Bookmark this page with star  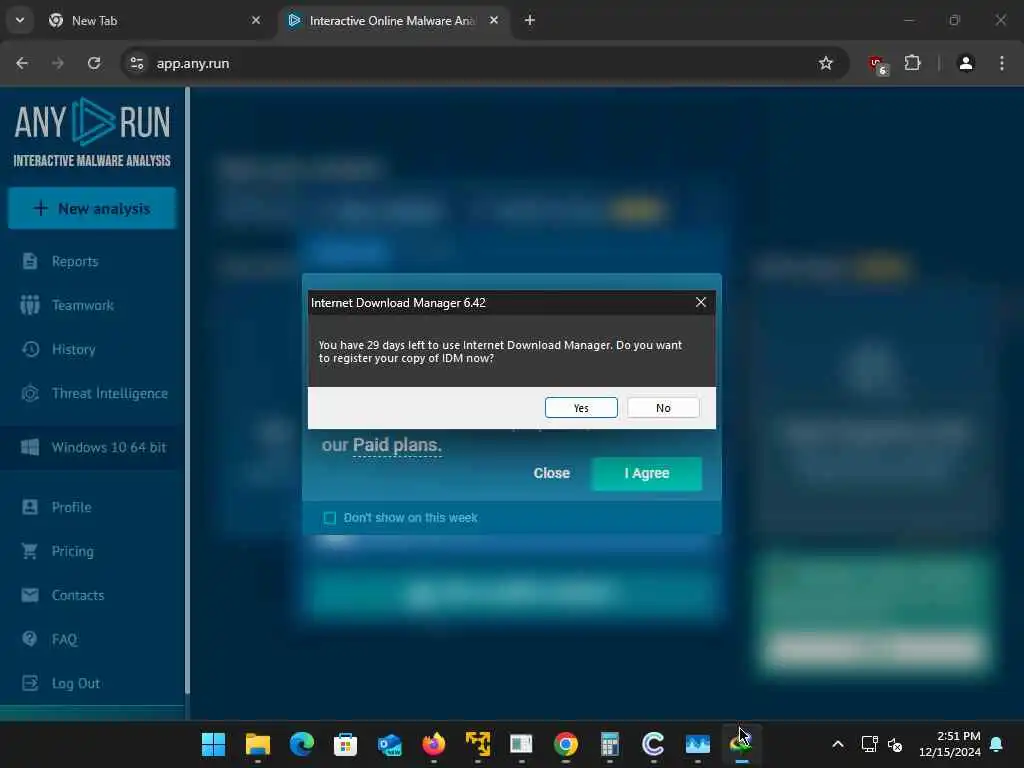(x=825, y=63)
